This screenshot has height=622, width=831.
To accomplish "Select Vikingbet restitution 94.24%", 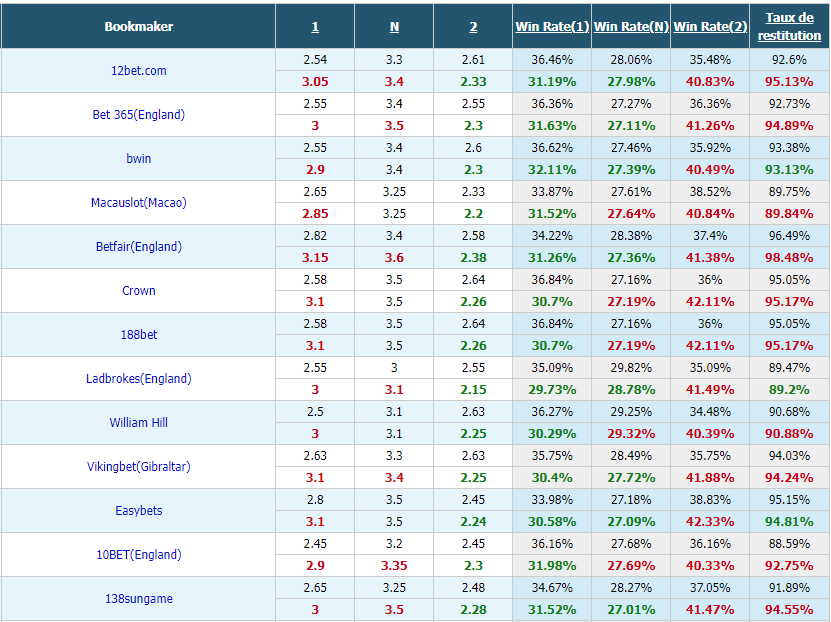I will pyautogui.click(x=789, y=477).
